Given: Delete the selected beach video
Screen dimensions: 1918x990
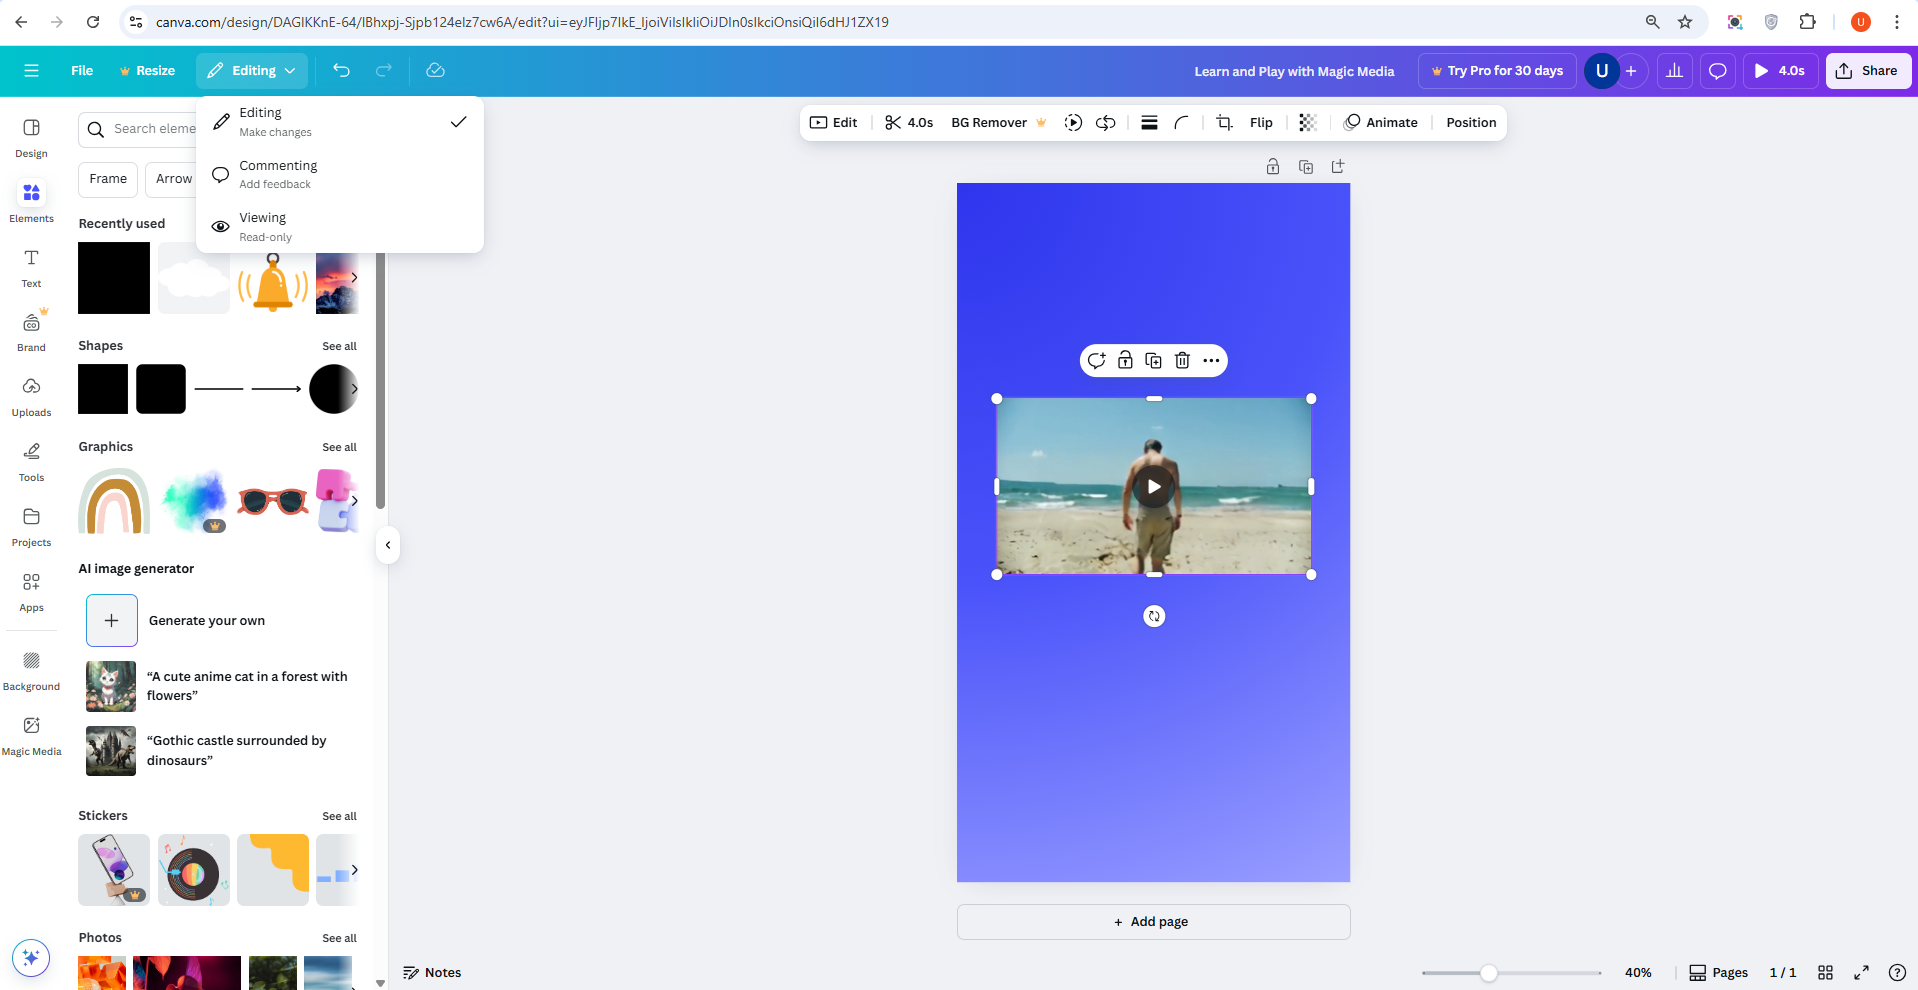Looking at the screenshot, I should tap(1182, 360).
